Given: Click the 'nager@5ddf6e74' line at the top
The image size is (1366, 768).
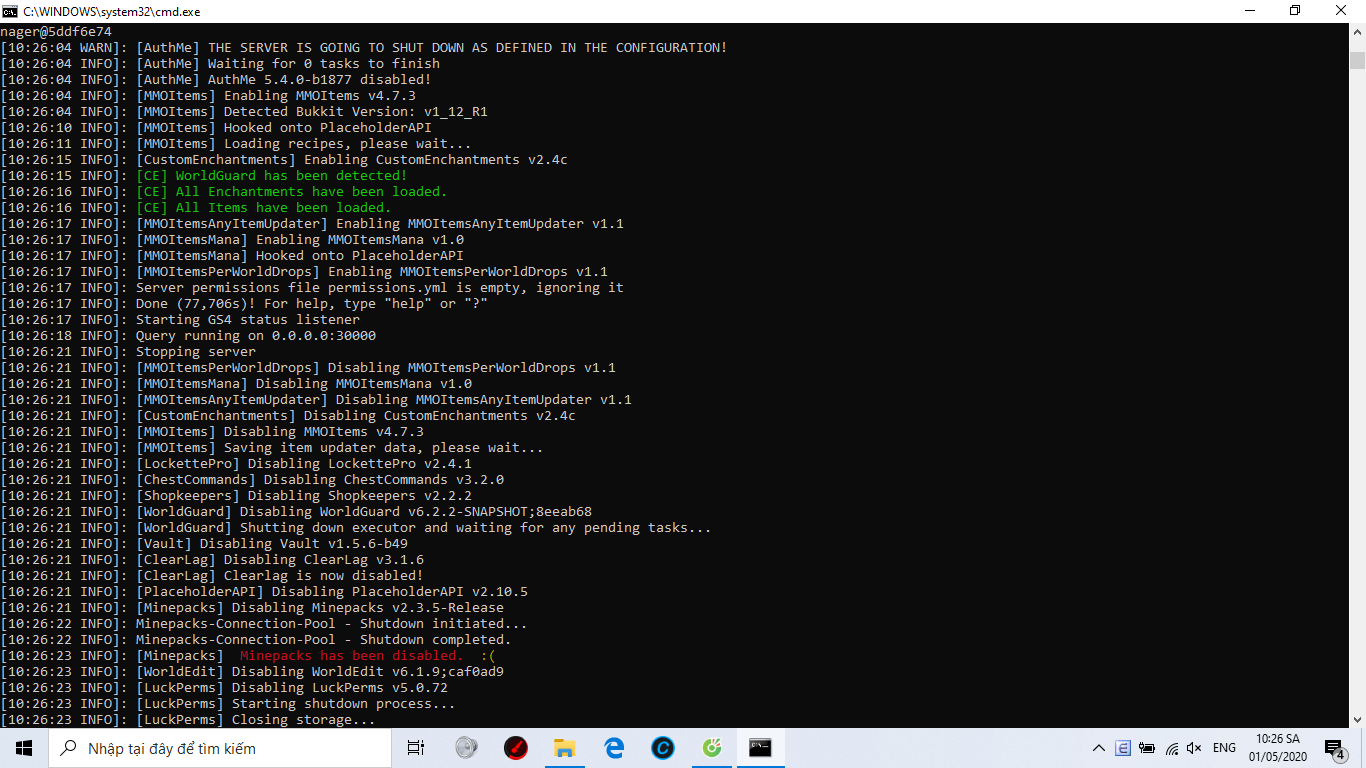Looking at the screenshot, I should click(x=56, y=32).
